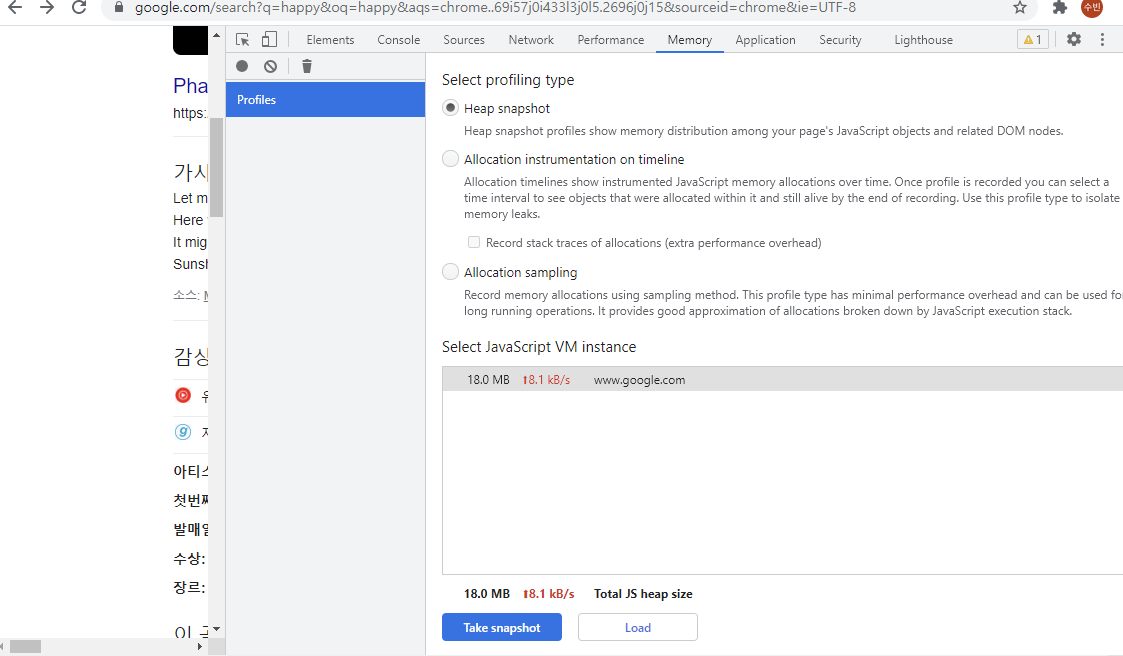Click the clear all profiles icon
The width and height of the screenshot is (1123, 656).
[270, 66]
